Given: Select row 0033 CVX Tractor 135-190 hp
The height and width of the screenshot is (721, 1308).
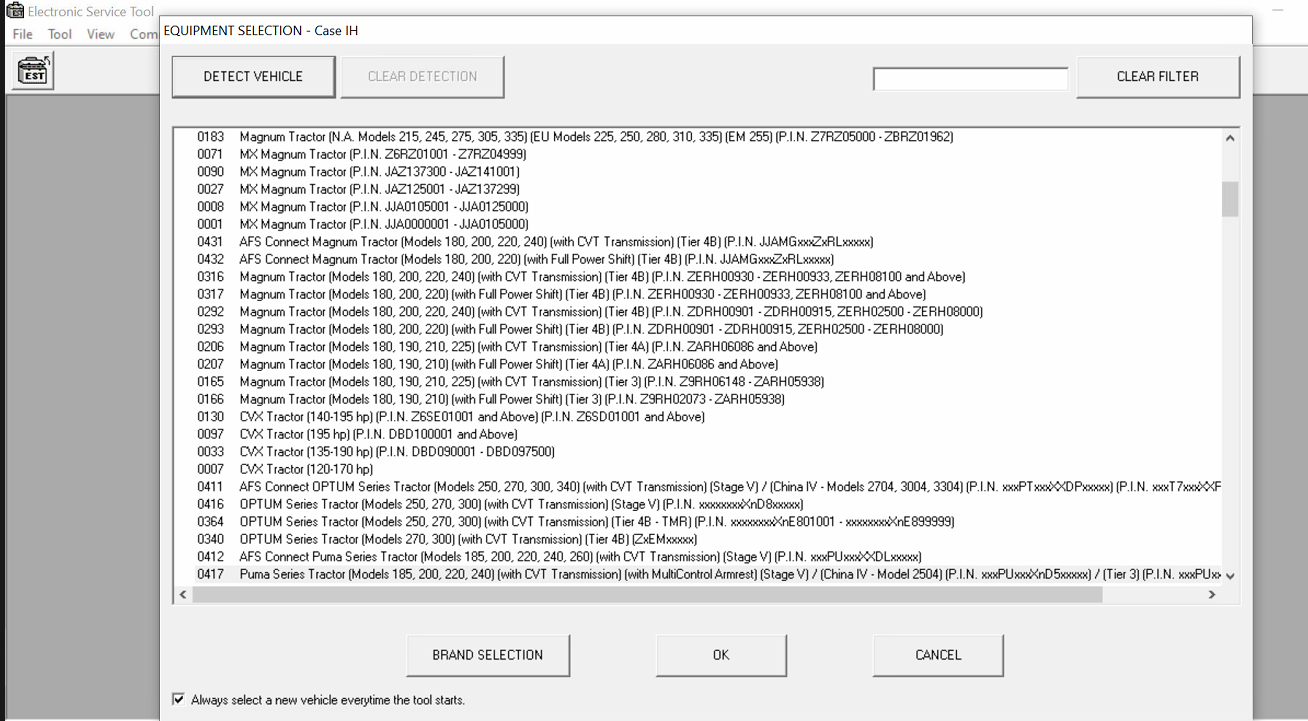Looking at the screenshot, I should [697, 452].
